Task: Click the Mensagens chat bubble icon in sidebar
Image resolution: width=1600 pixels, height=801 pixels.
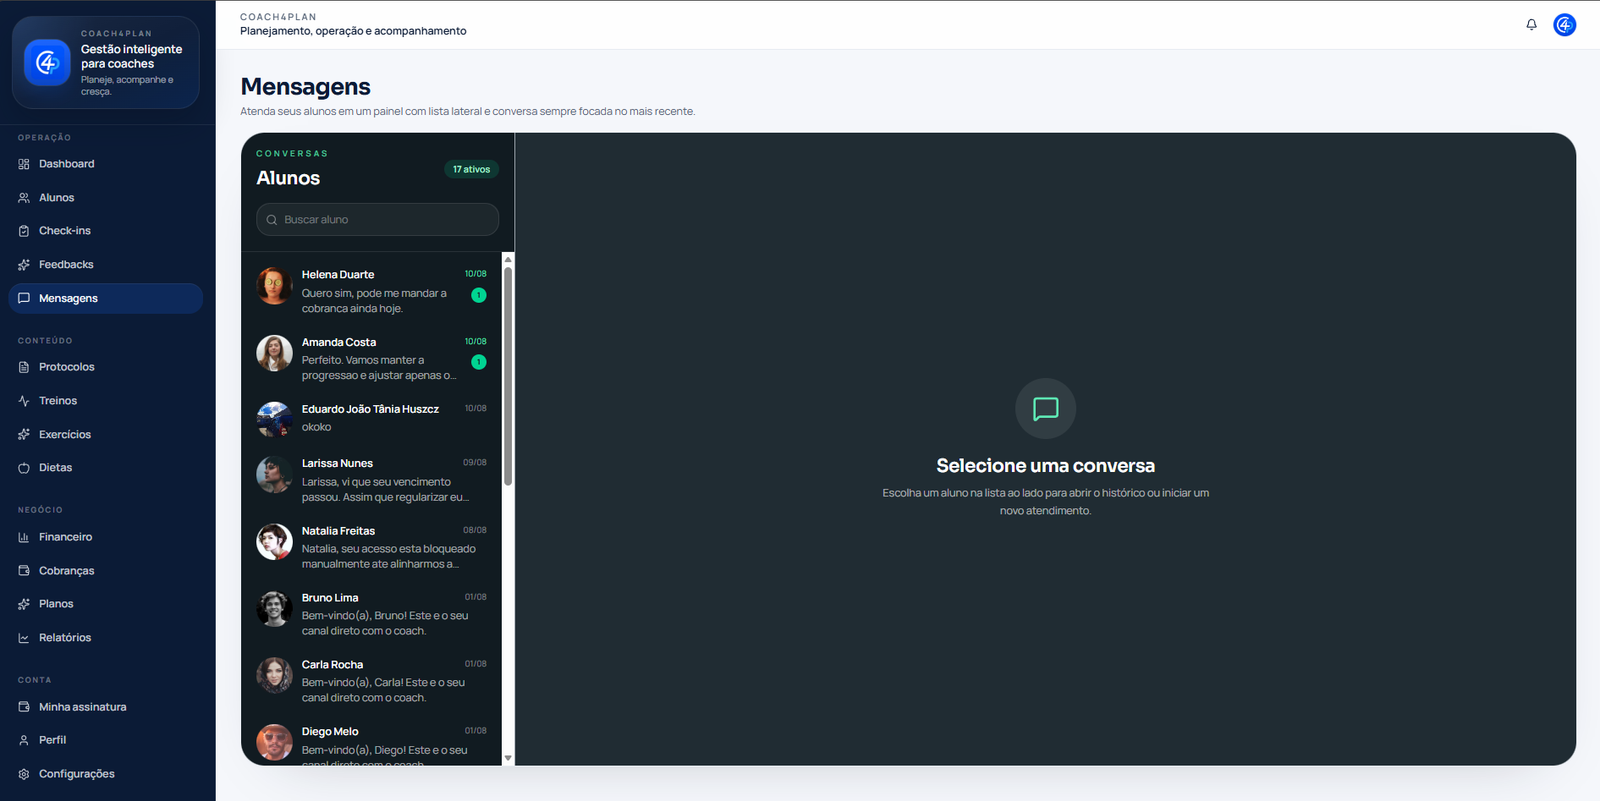Action: [x=24, y=298]
